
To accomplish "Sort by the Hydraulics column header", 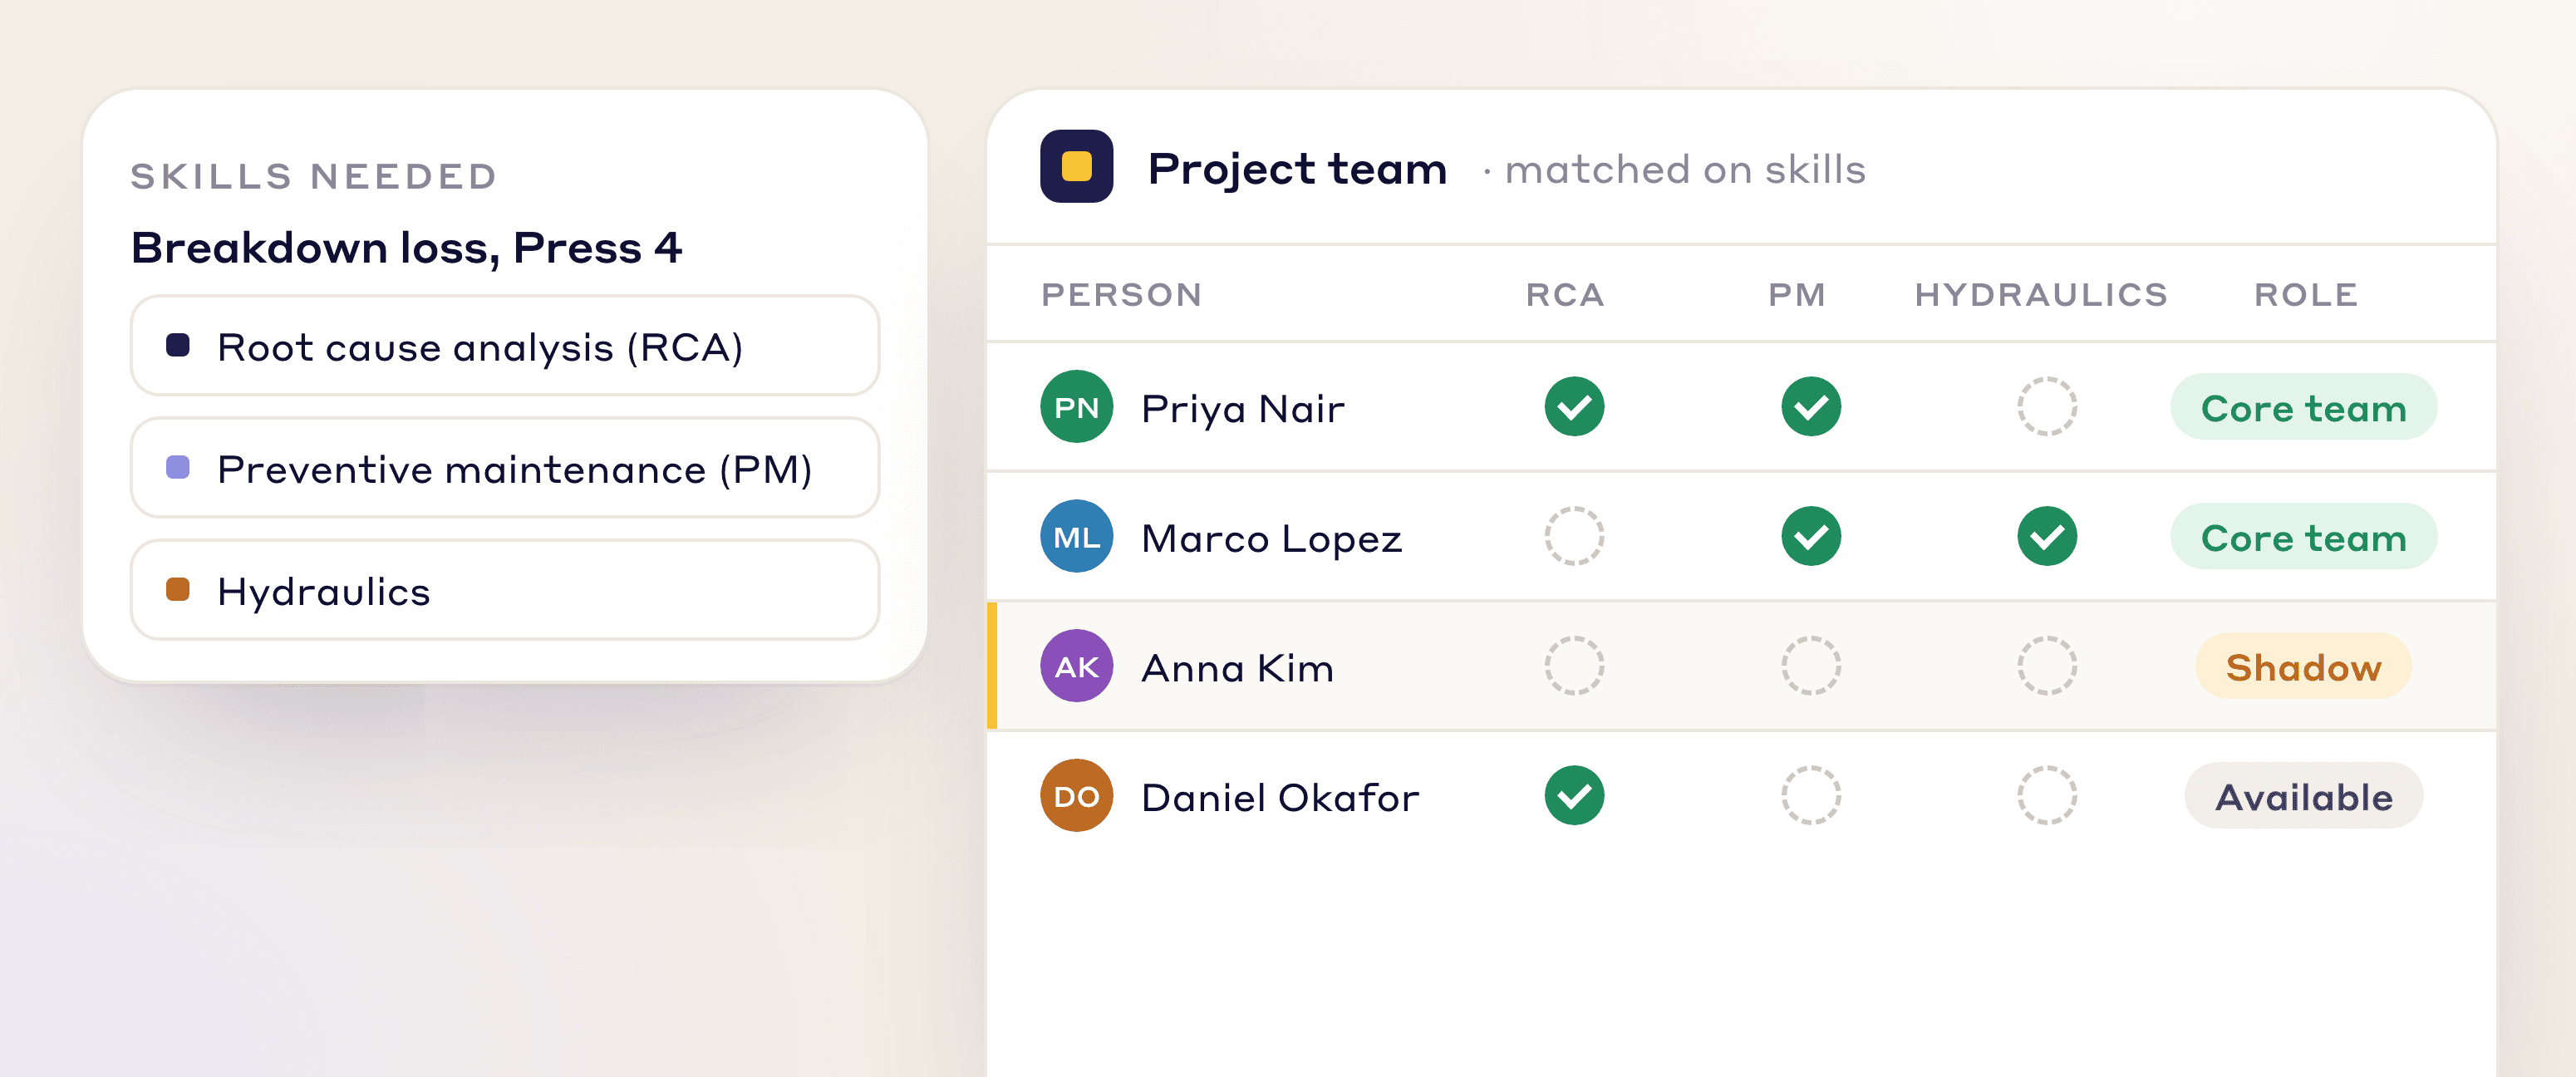I will (x=2041, y=295).
